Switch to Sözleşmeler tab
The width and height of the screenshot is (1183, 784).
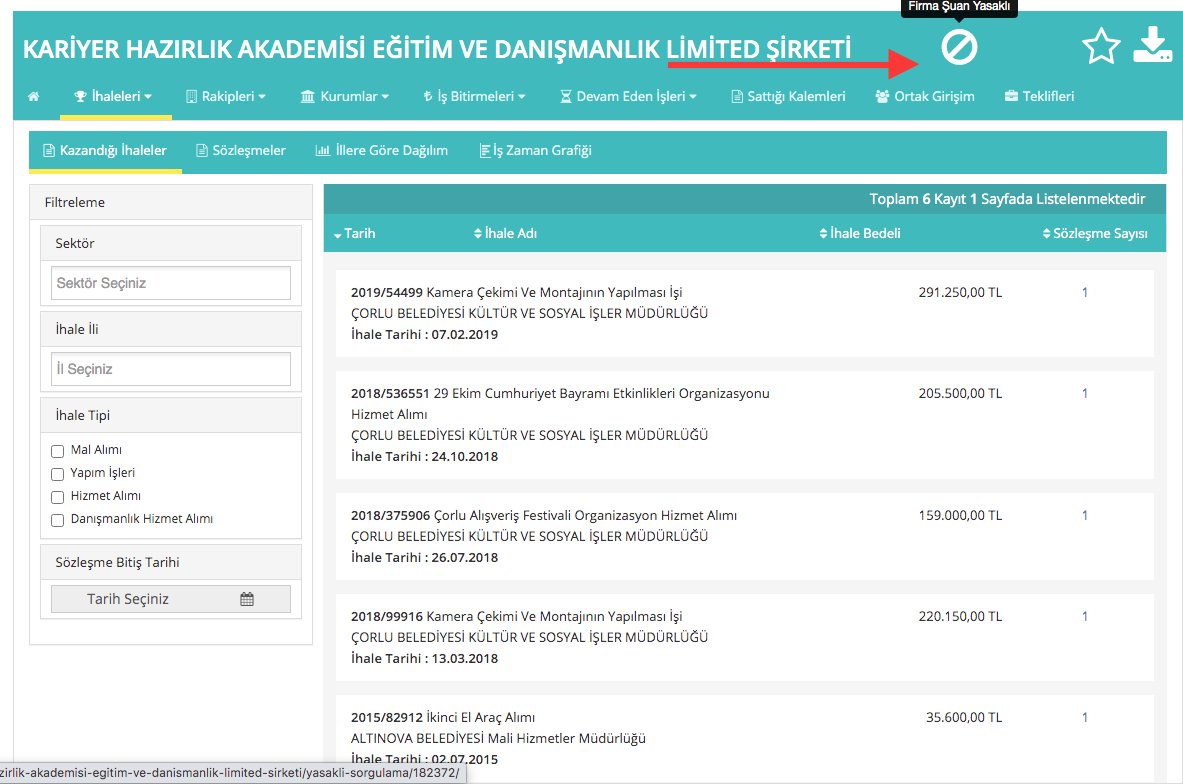[241, 151]
